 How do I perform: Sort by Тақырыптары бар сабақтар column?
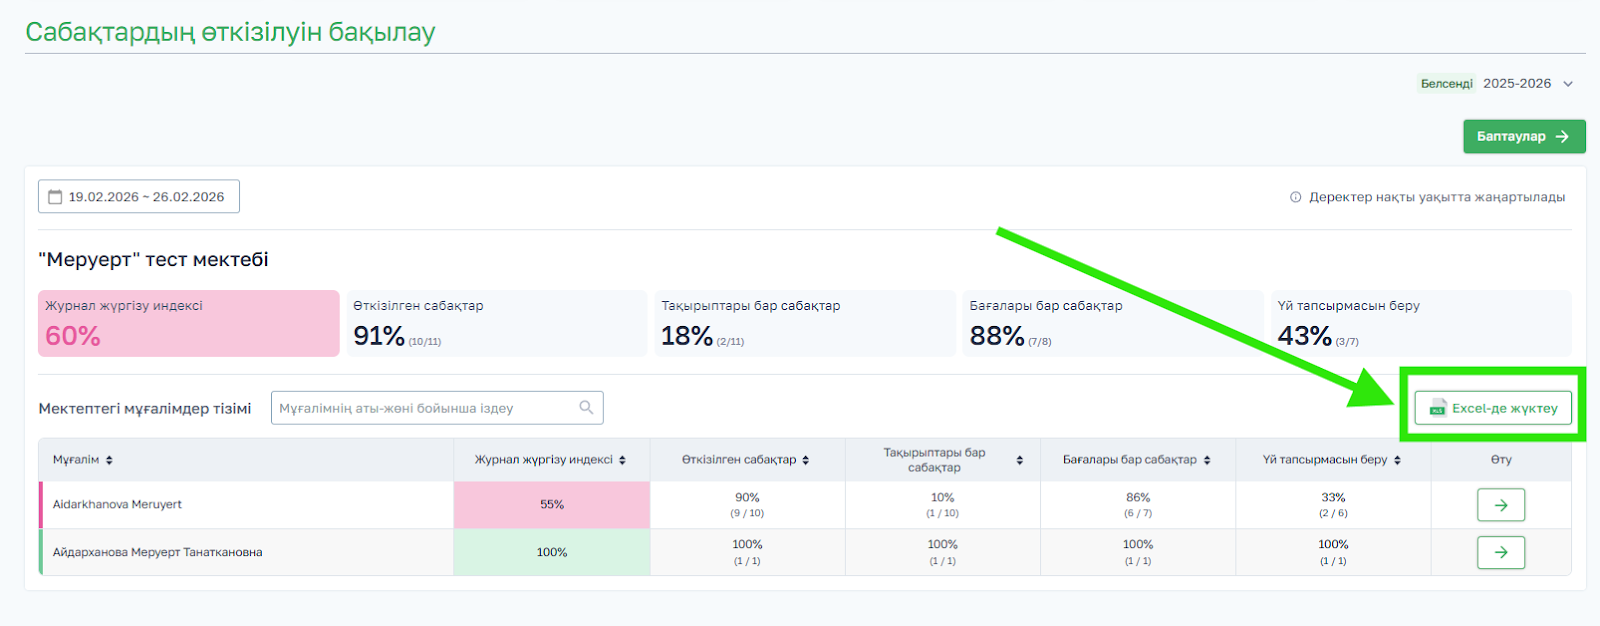click(1019, 460)
